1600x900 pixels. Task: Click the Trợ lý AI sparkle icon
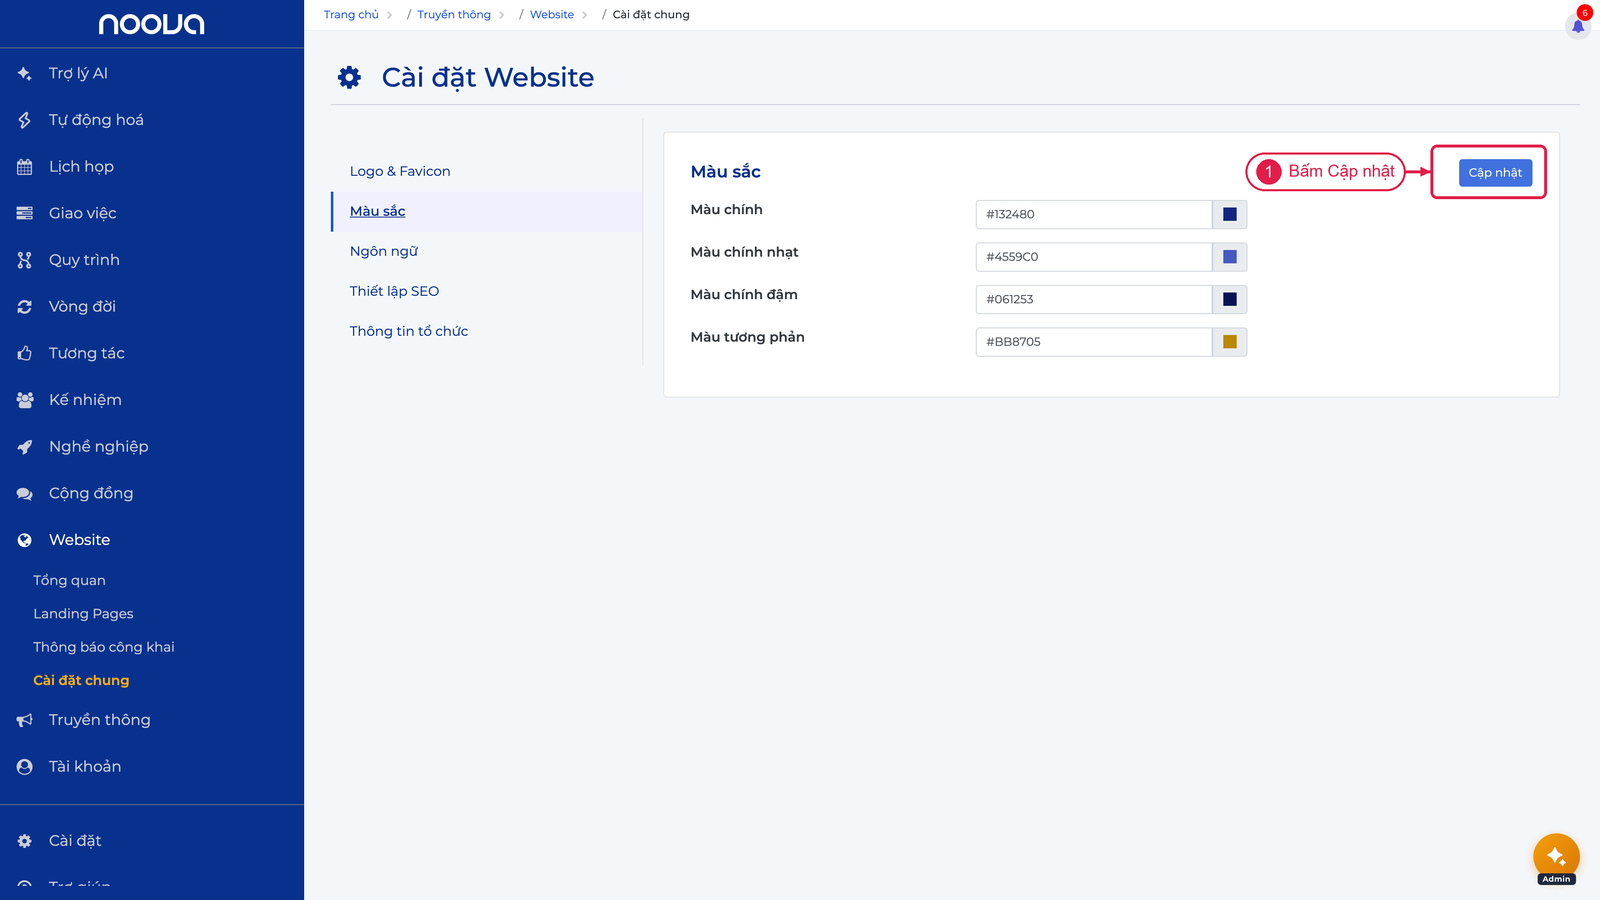(x=25, y=73)
